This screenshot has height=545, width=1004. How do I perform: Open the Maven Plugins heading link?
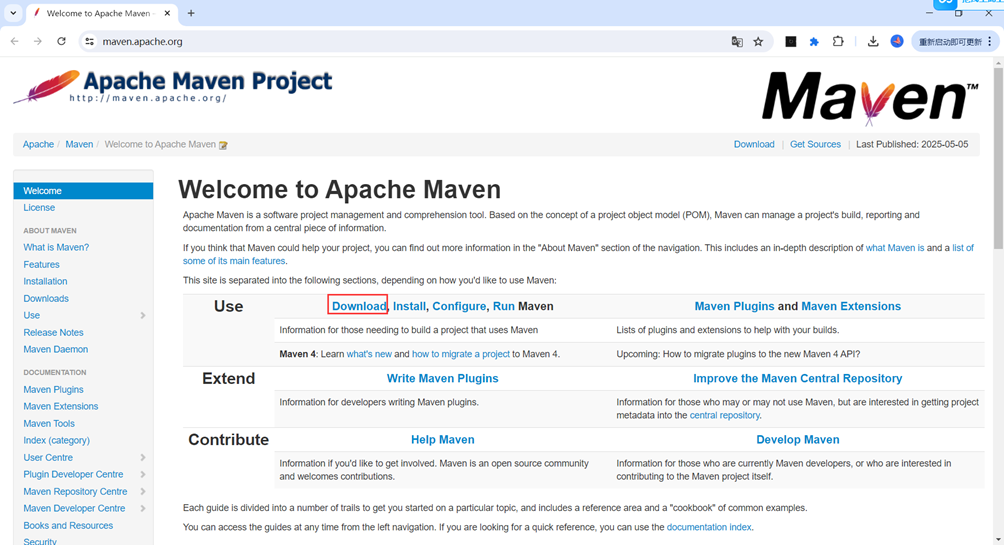coord(734,306)
